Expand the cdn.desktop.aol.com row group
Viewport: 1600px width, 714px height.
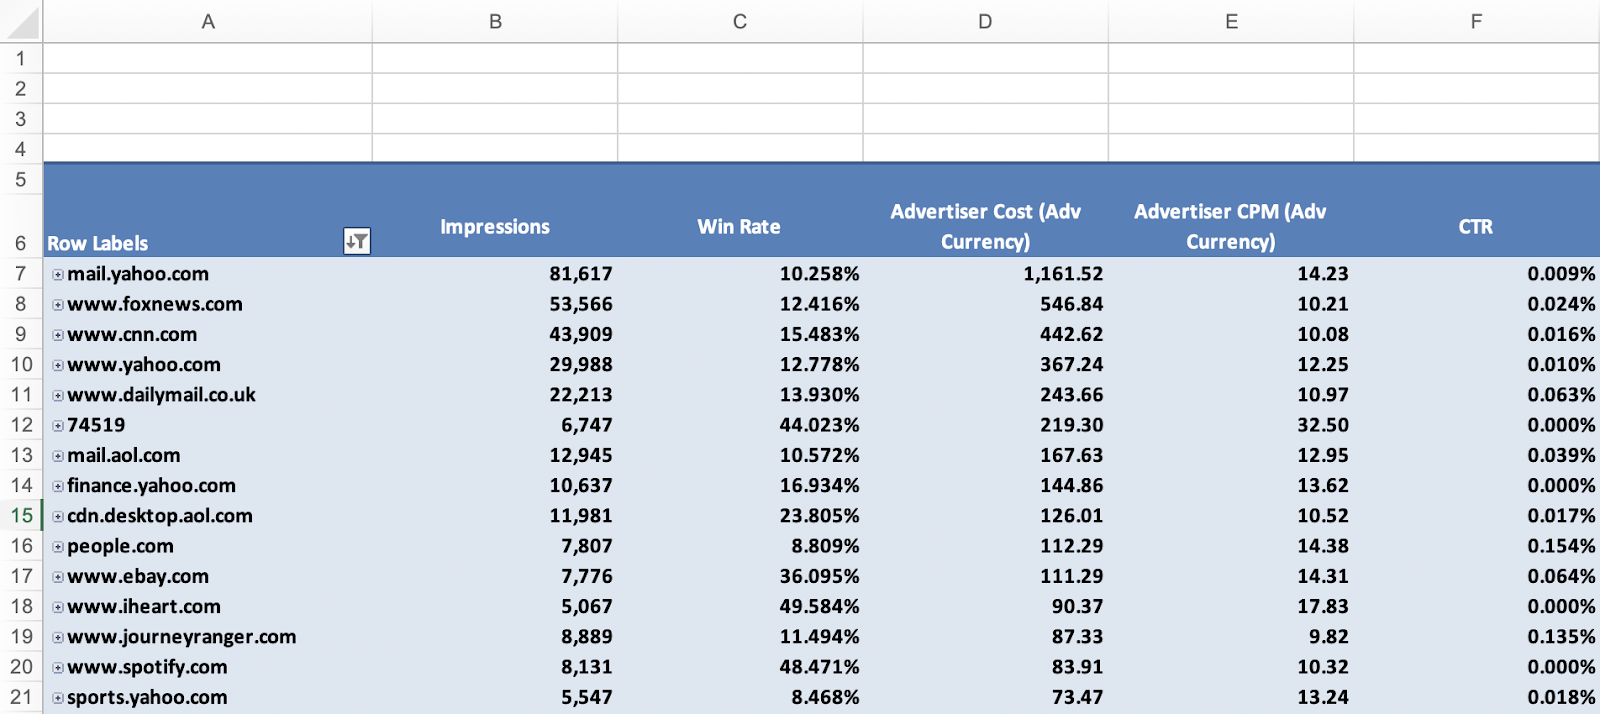click(x=58, y=517)
